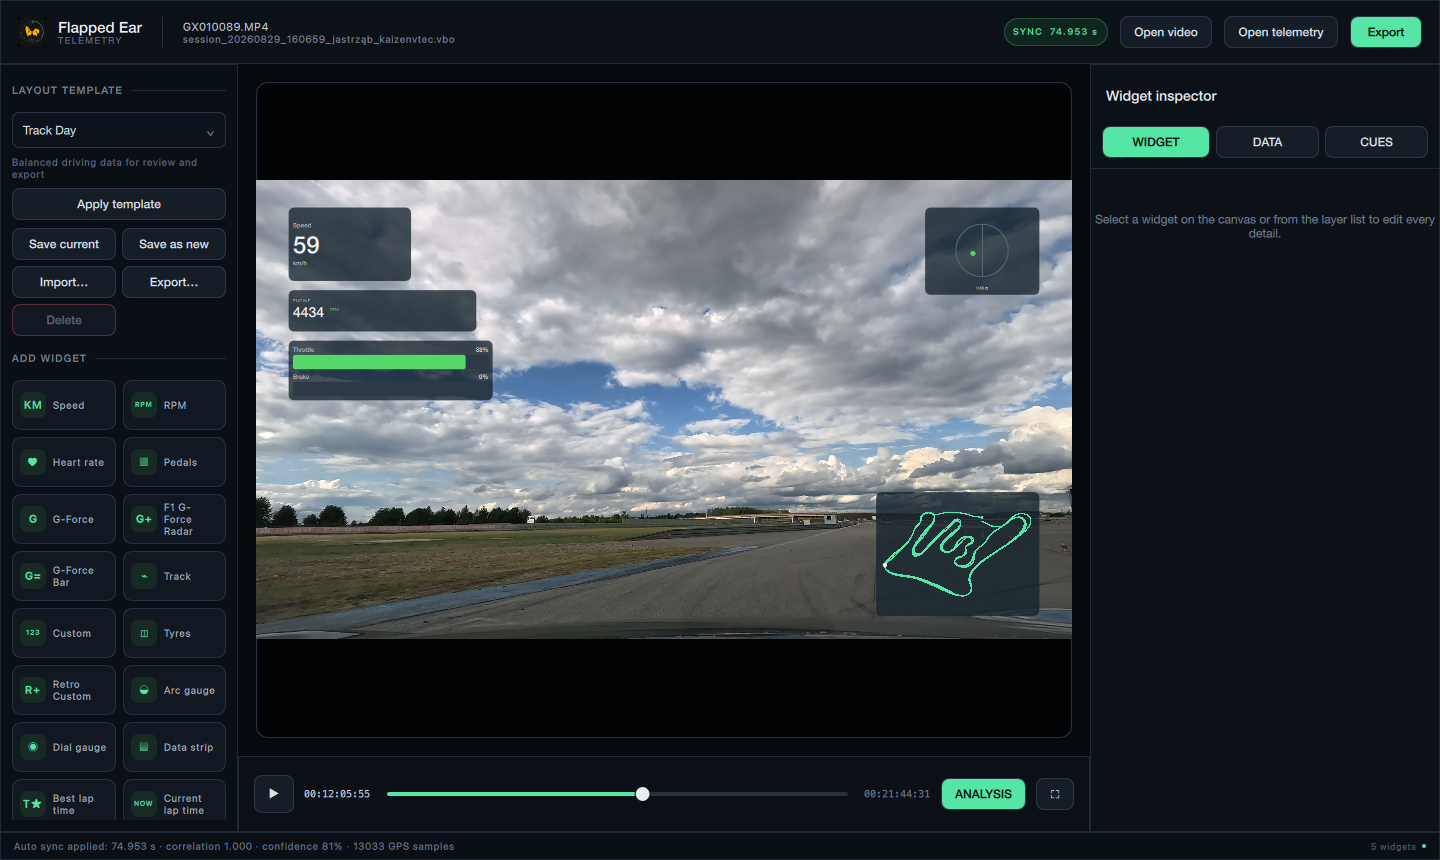Image resolution: width=1440 pixels, height=860 pixels.
Task: Switch to the WIDGET inspector tab
Action: 1156,142
